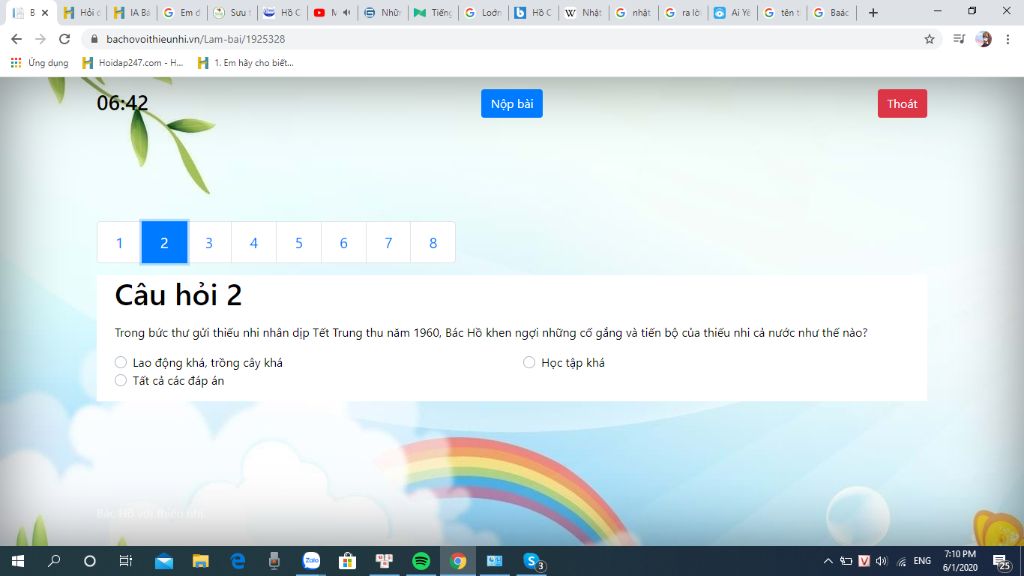This screenshot has height=576, width=1024.
Task: Close the active first tab
Action: [45, 12]
